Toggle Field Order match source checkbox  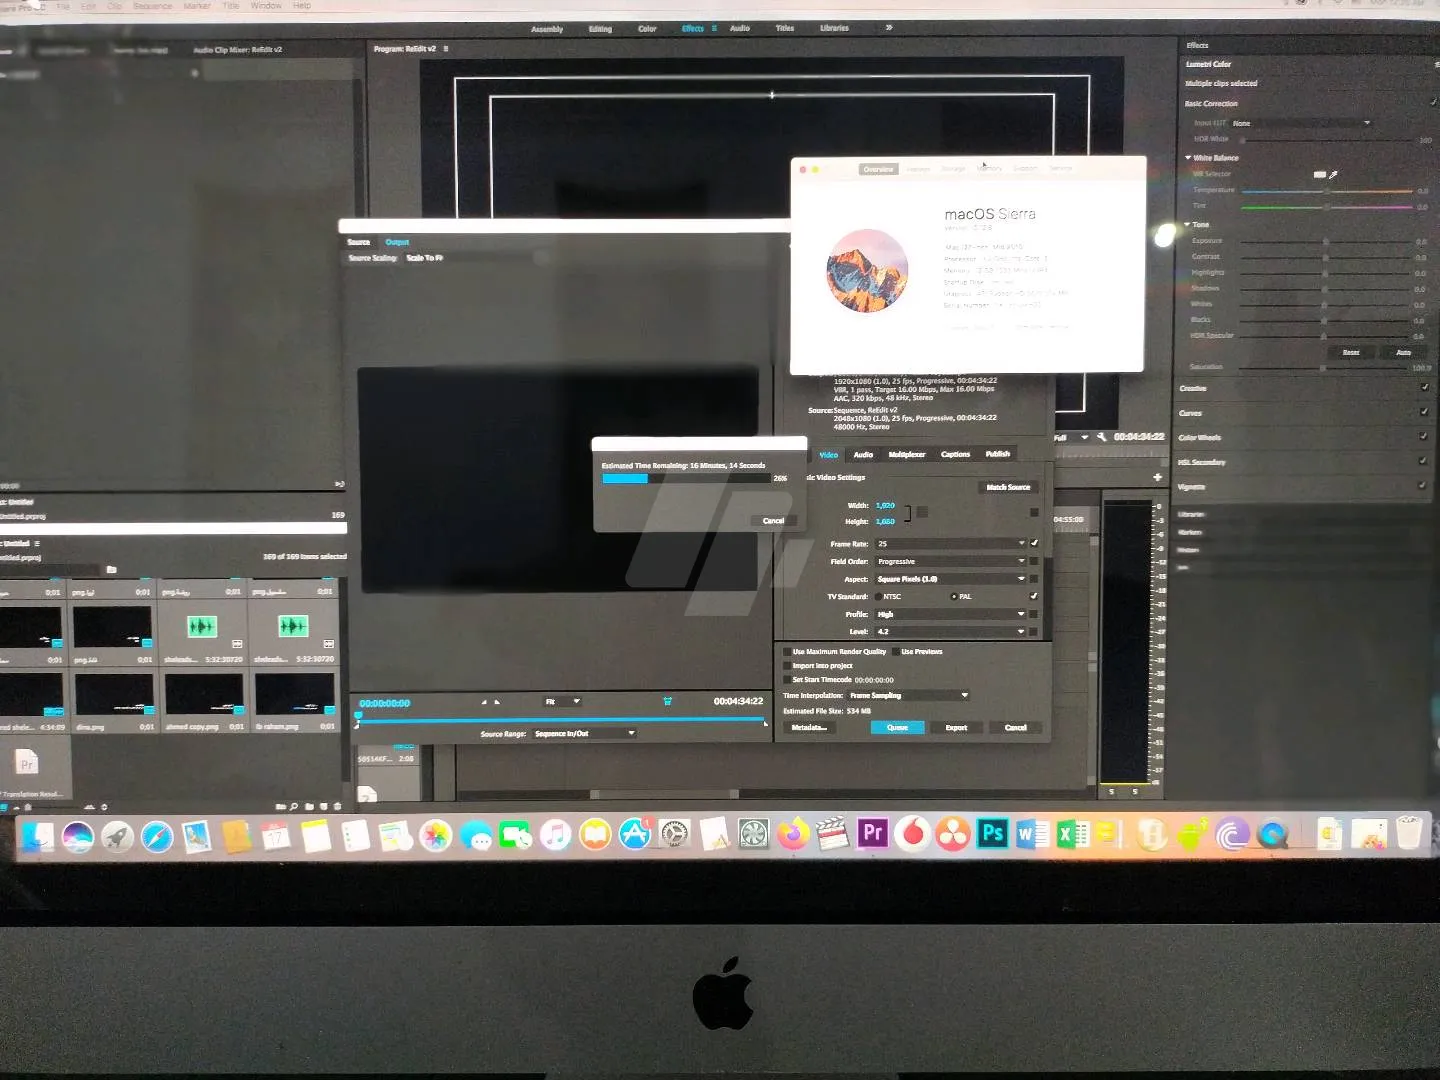pyautogui.click(x=1034, y=561)
